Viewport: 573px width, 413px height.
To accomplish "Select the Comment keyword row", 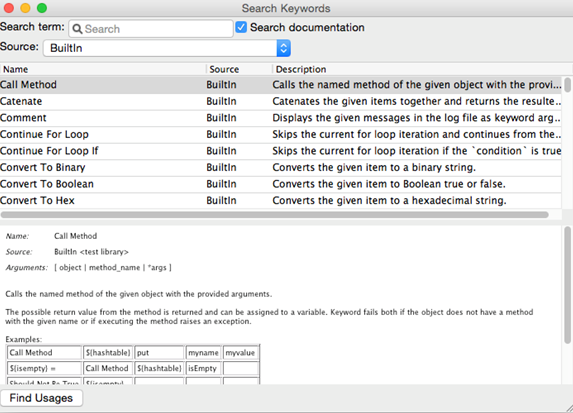I will click(281, 118).
